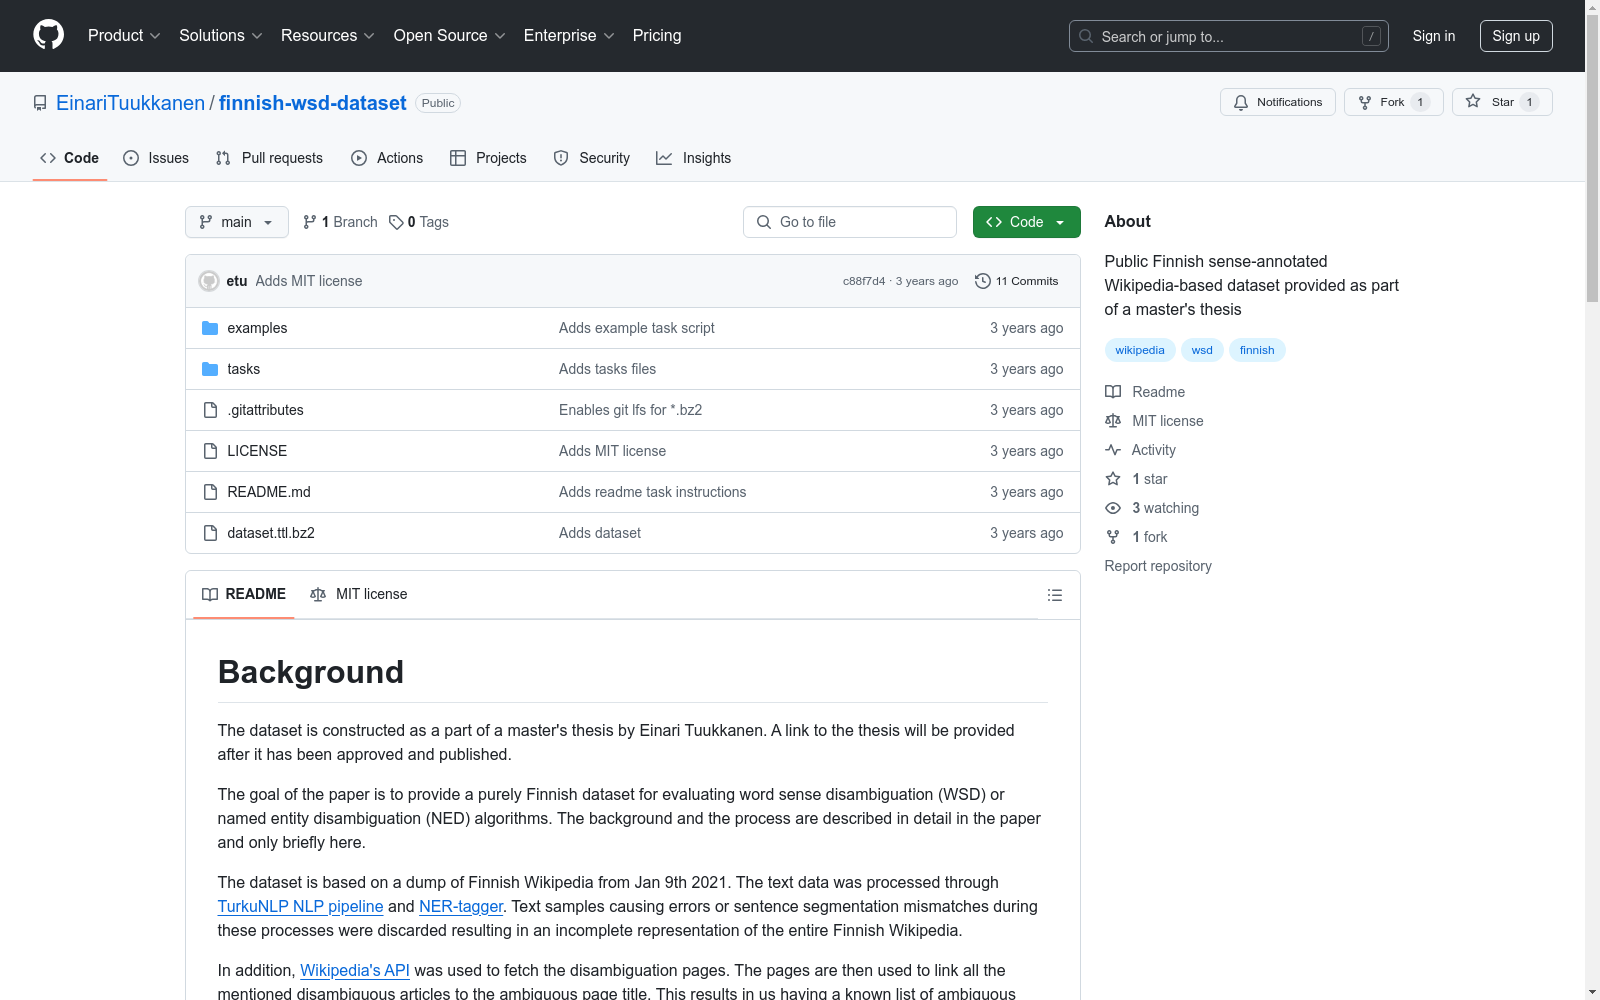The image size is (1600, 1000).
Task: Open the Wikipedia's API link
Action: point(355,970)
